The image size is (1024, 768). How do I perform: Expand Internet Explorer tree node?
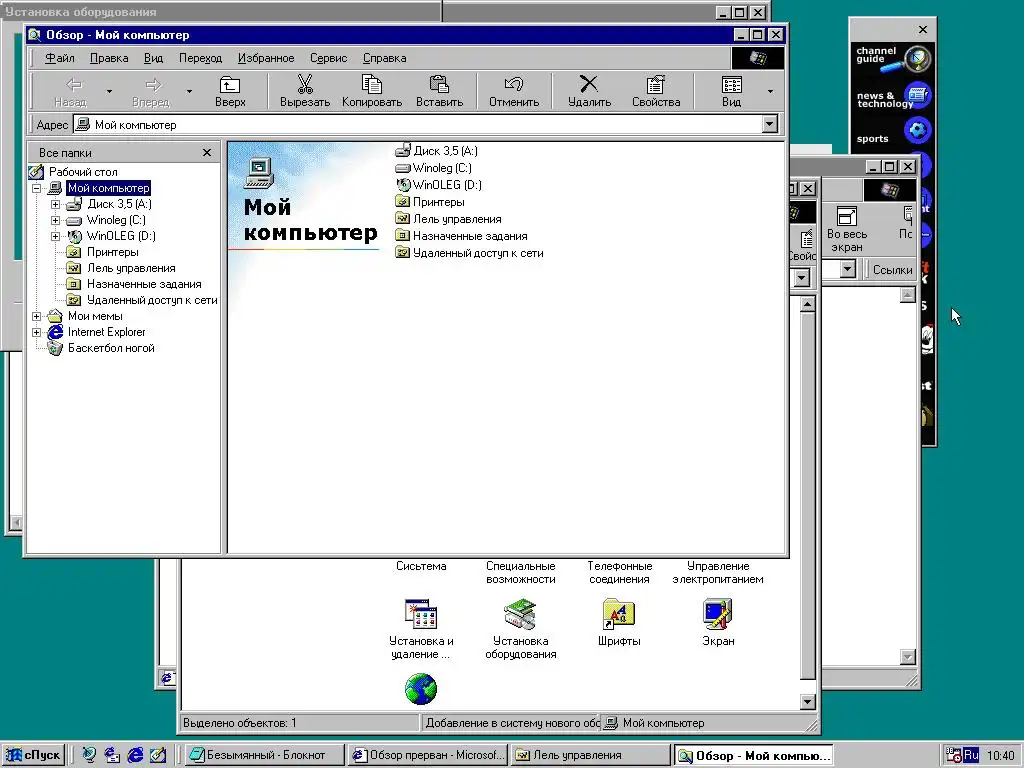tap(37, 332)
